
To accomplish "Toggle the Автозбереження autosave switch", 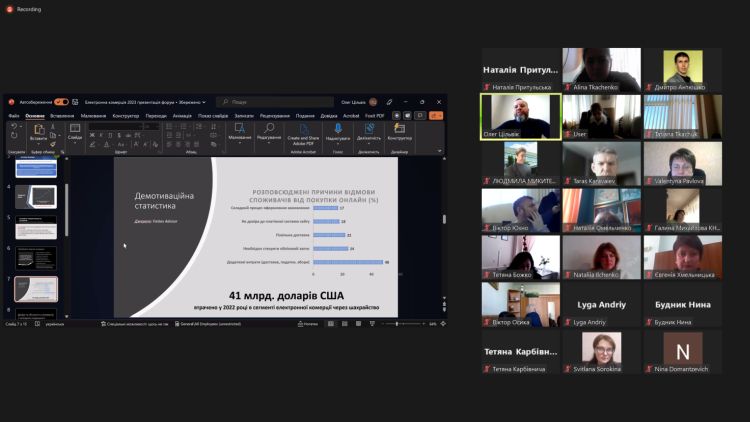I will [61, 102].
